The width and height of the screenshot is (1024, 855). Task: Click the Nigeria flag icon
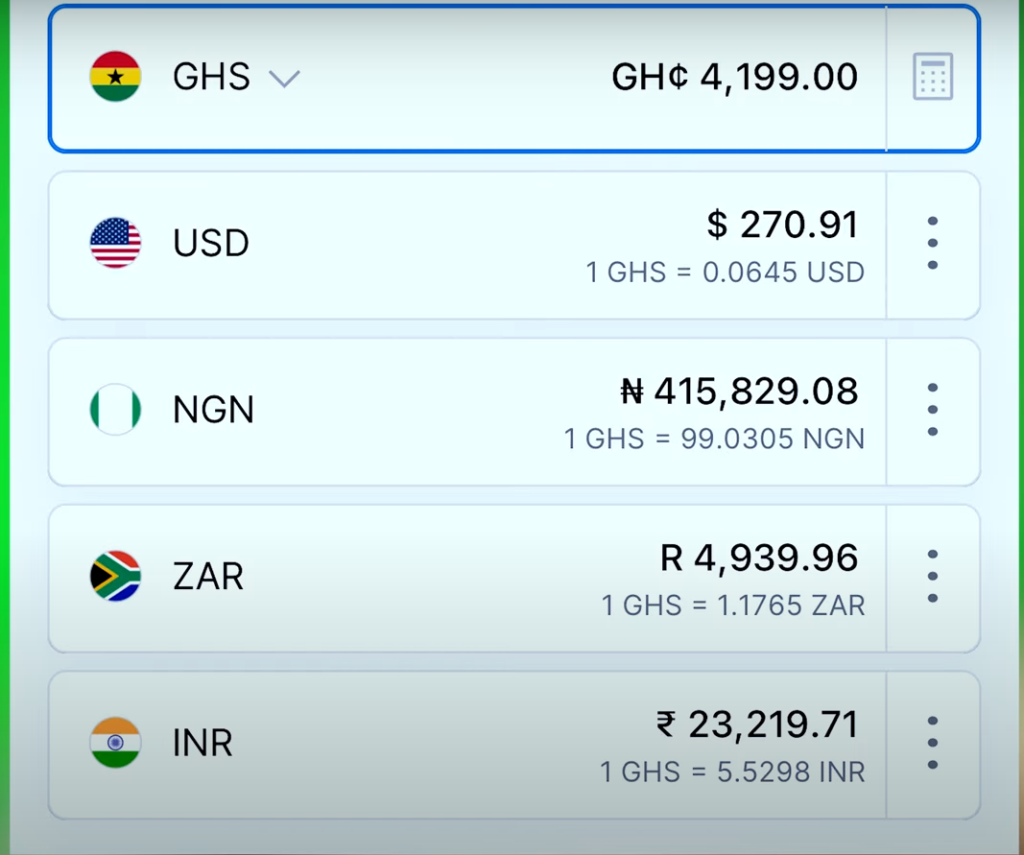[116, 409]
